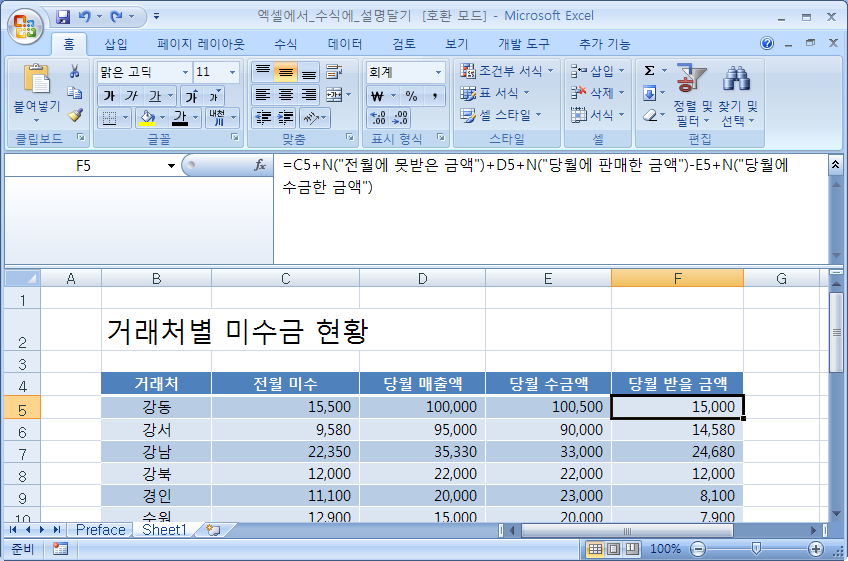Open Excel help question mark

[x=767, y=43]
